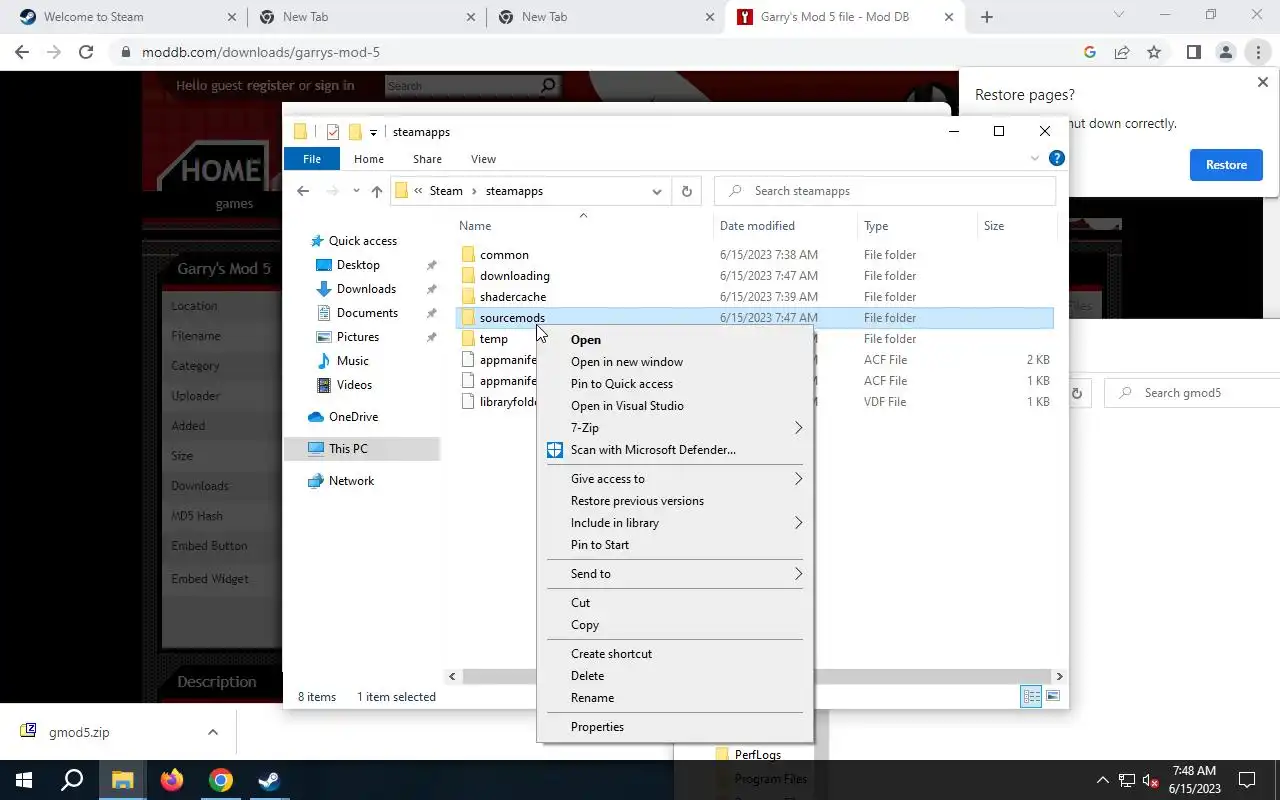
Task: Switch to large icons view
Action: tap(1052, 696)
